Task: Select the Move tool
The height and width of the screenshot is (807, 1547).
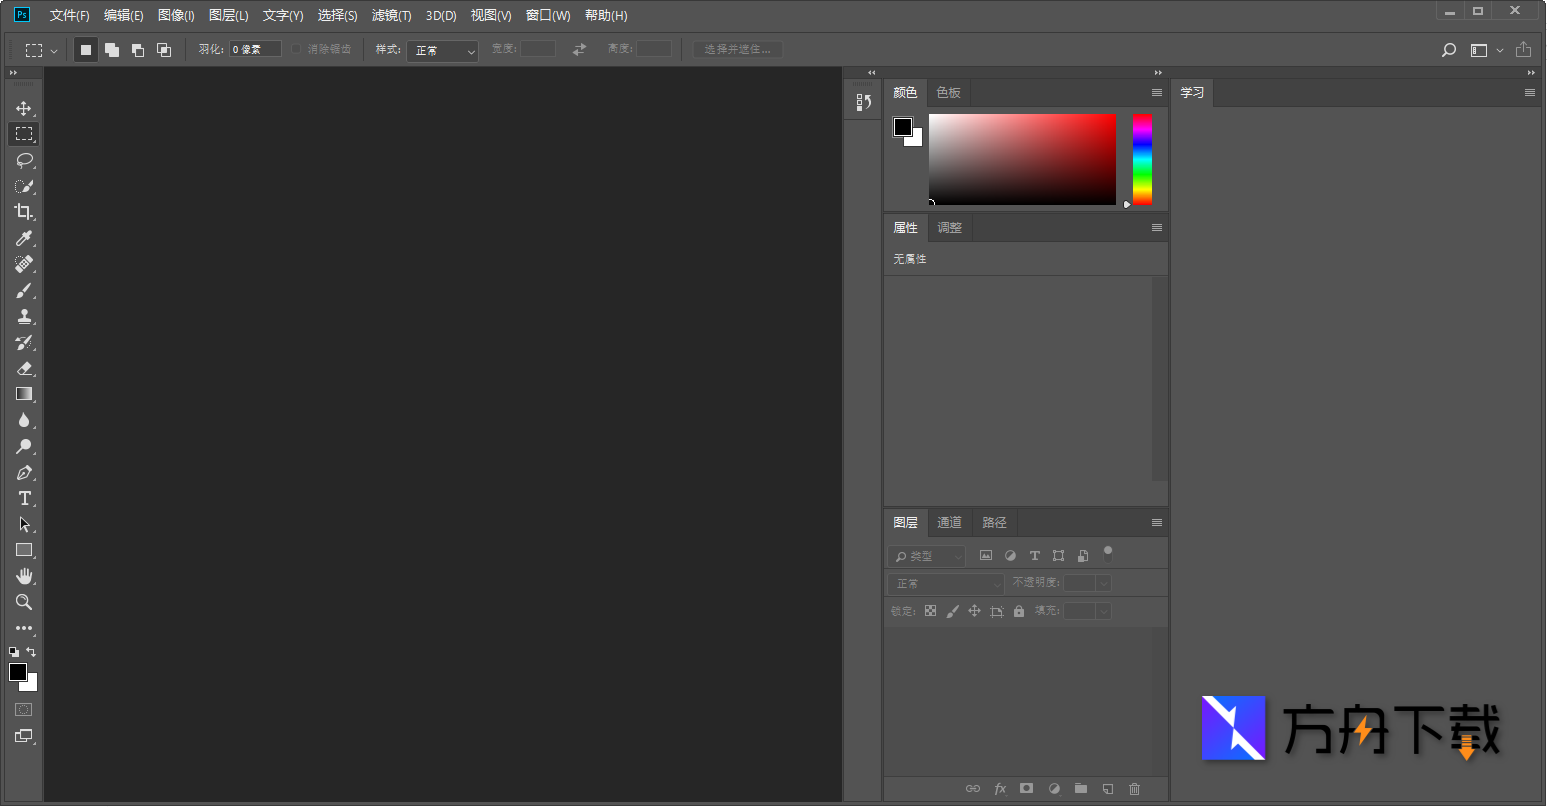Action: click(x=23, y=108)
